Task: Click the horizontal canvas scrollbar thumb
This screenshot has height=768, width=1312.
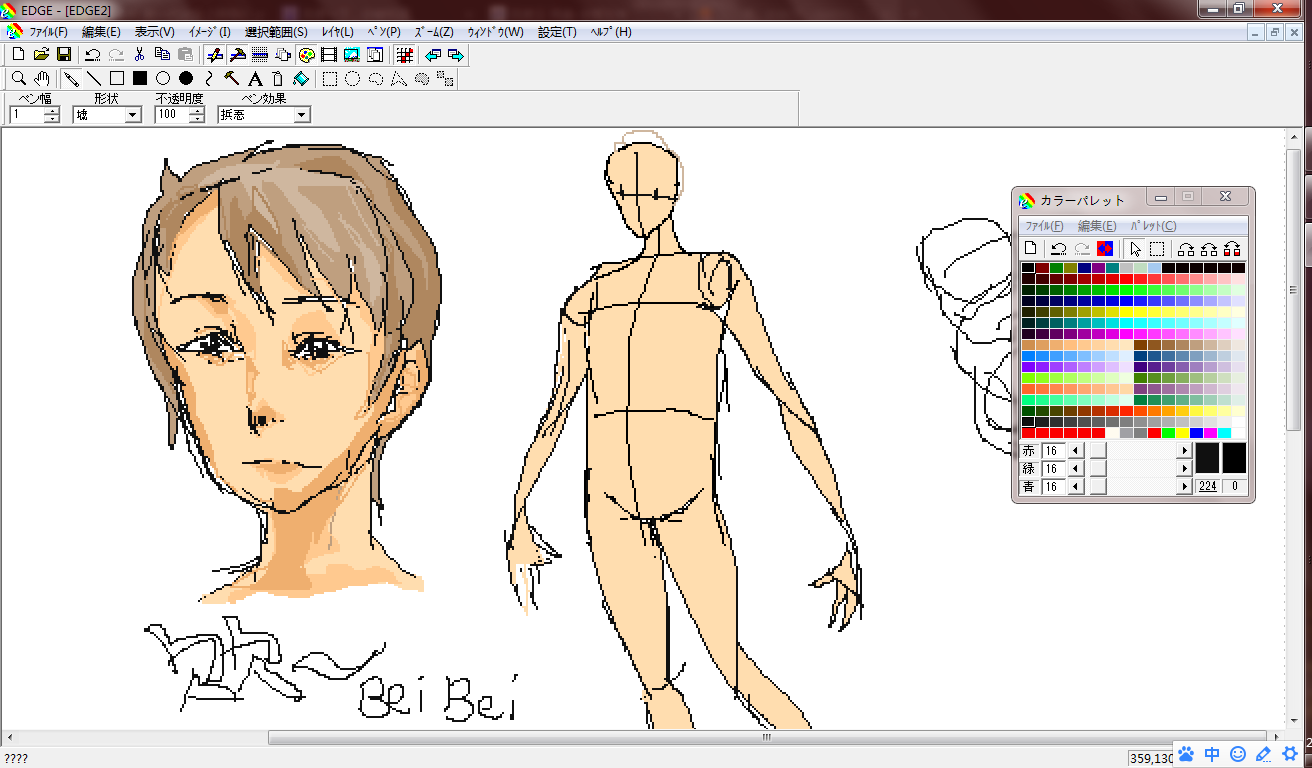Action: point(769,738)
